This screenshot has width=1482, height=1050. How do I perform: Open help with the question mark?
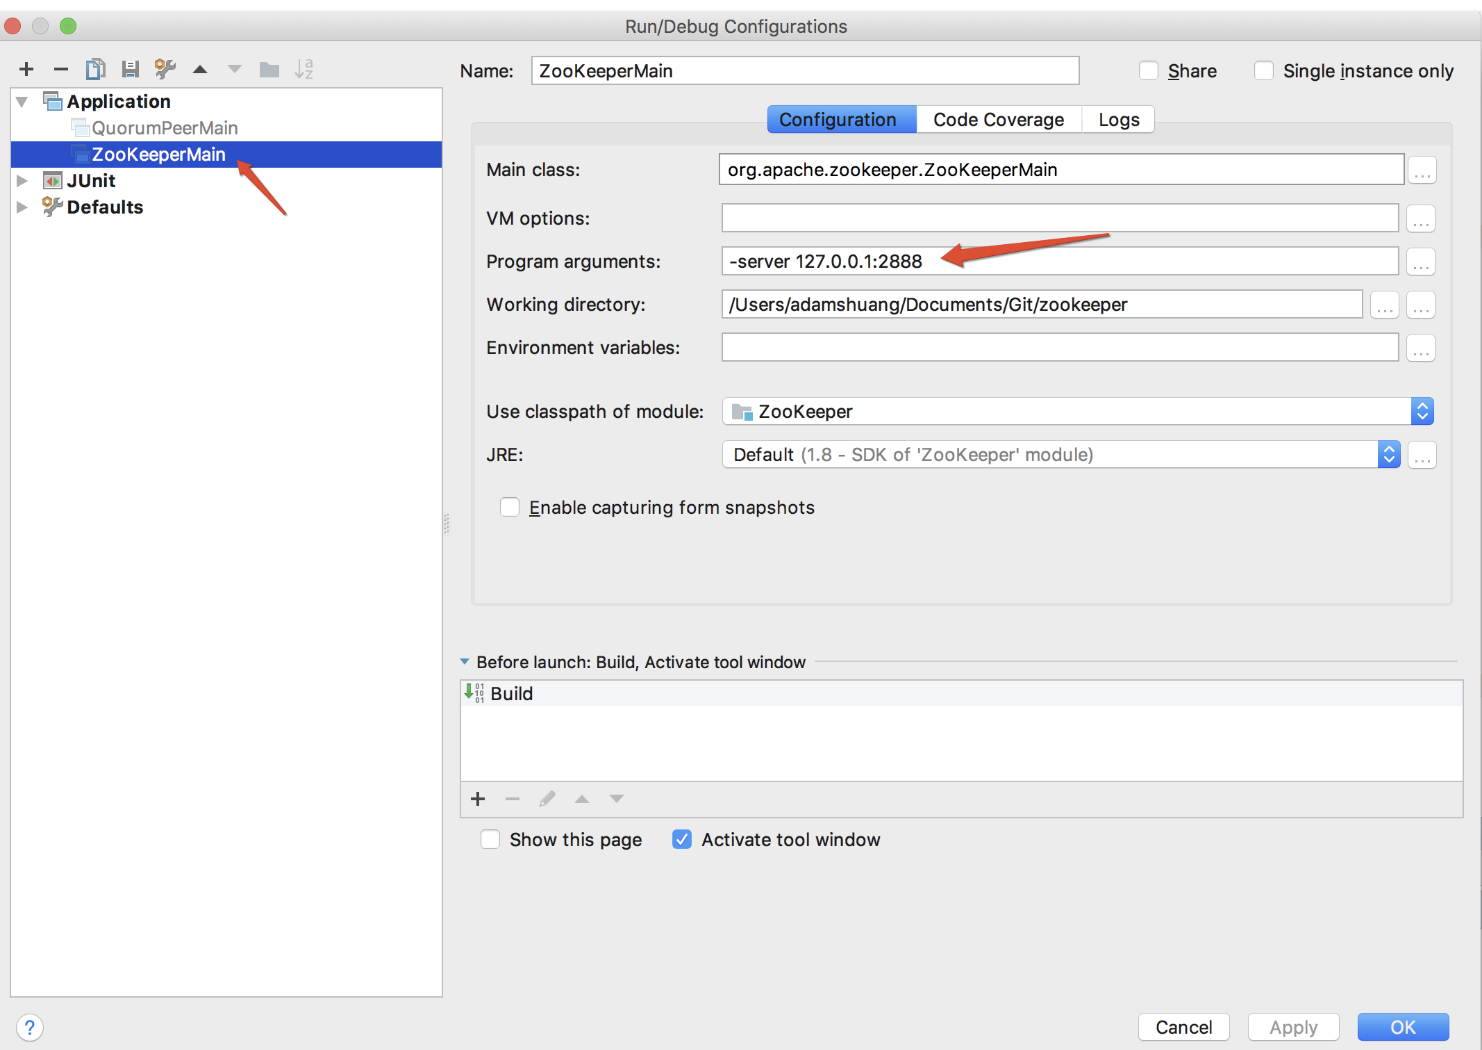pyautogui.click(x=30, y=1027)
